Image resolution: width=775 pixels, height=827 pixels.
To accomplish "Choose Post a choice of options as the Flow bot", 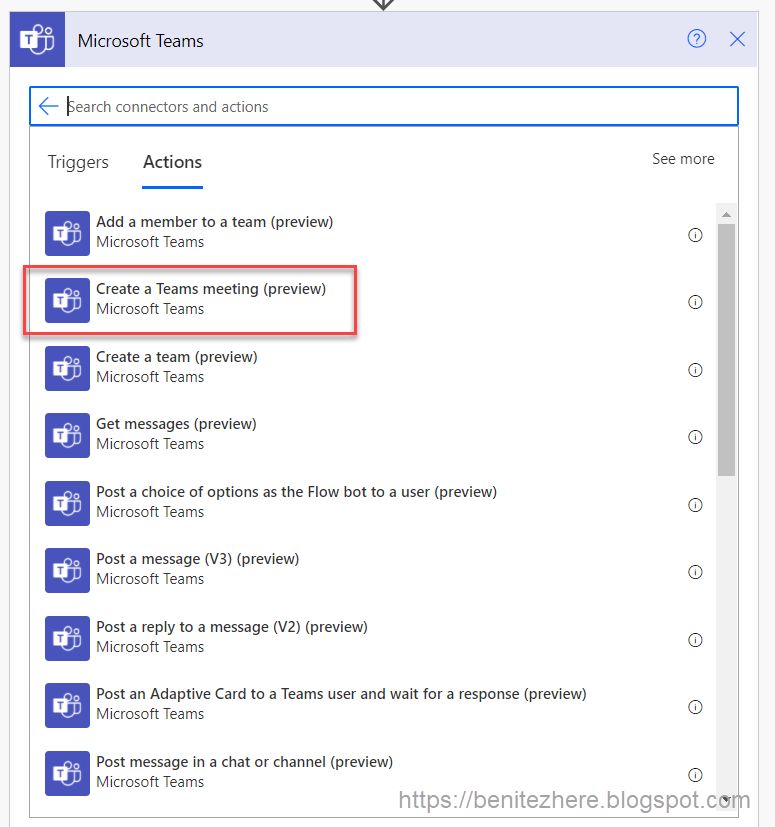I will click(x=296, y=492).
